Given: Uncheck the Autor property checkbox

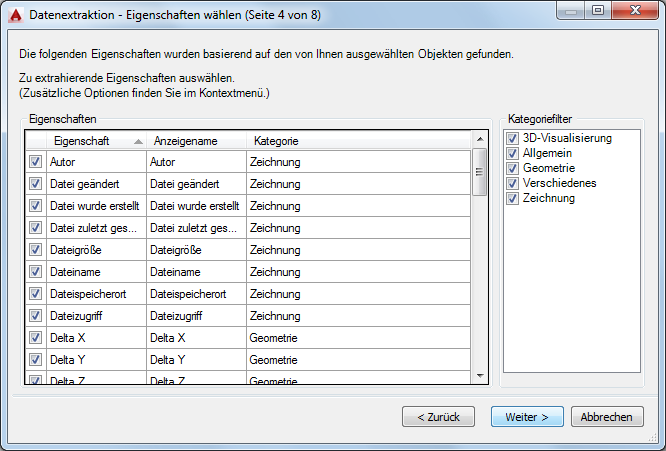Looking at the screenshot, I should [36, 161].
